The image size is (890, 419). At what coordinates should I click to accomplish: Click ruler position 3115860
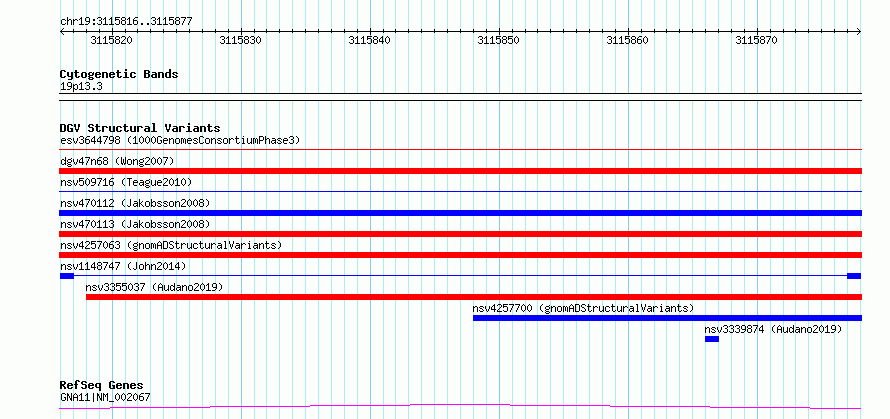click(x=628, y=40)
